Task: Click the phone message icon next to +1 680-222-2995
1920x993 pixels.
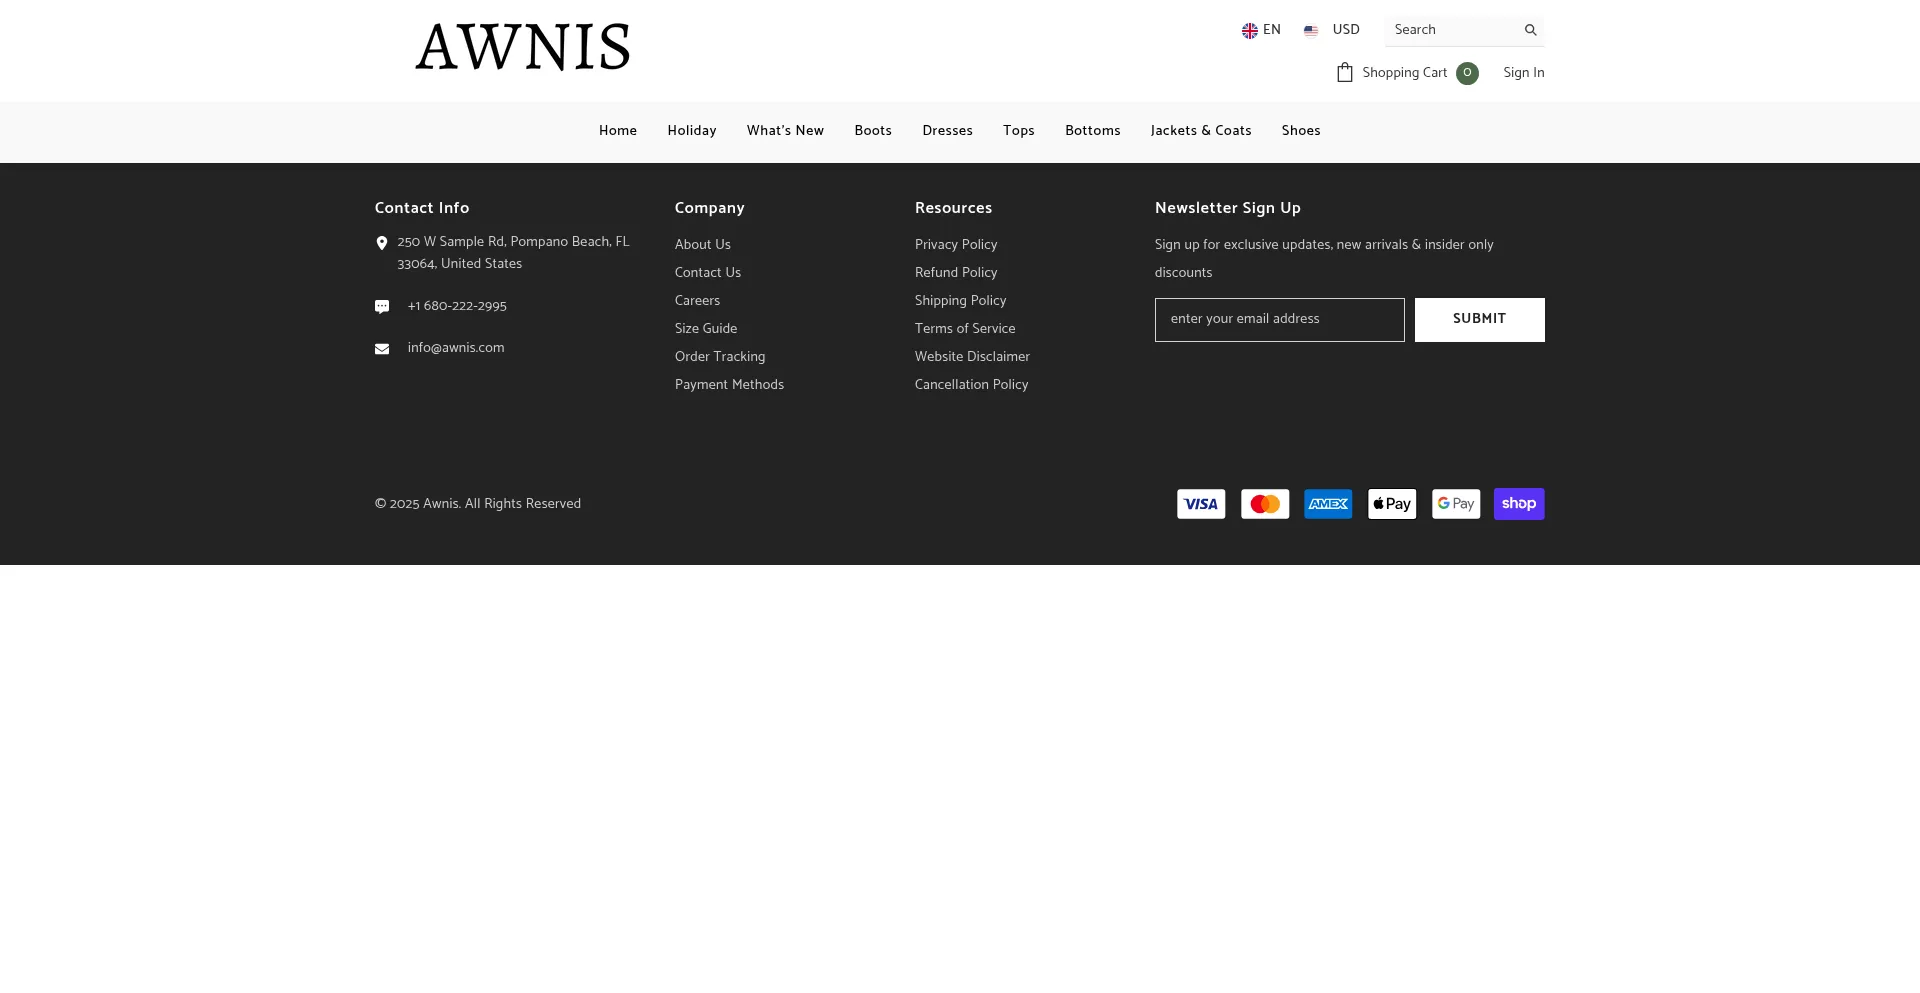Action: click(382, 306)
